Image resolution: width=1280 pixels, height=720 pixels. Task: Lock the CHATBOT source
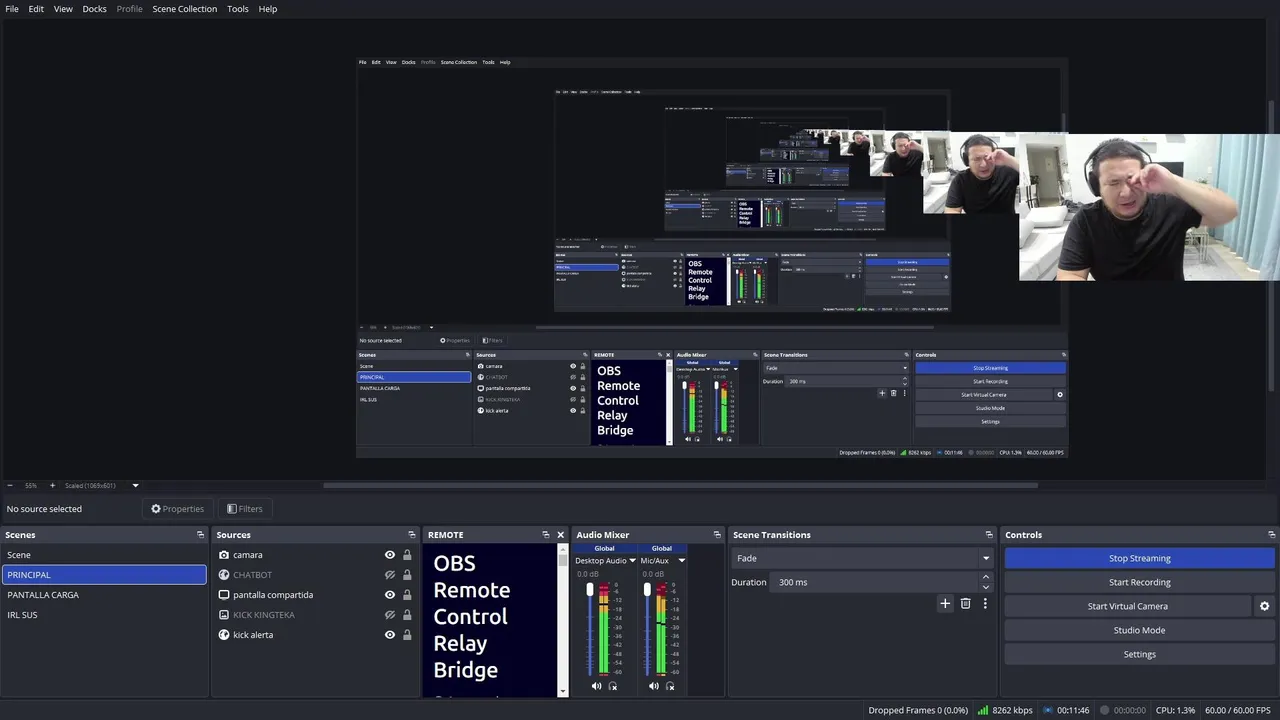407,575
